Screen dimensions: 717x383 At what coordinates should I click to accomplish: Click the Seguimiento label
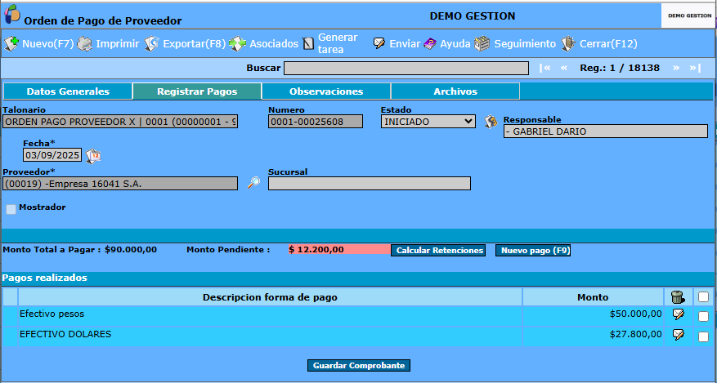pos(525,44)
